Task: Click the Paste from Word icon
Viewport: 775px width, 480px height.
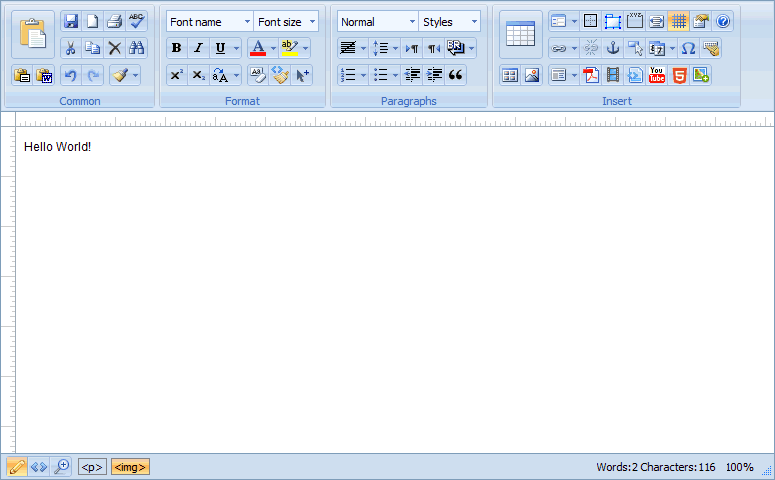Action: pos(44,76)
